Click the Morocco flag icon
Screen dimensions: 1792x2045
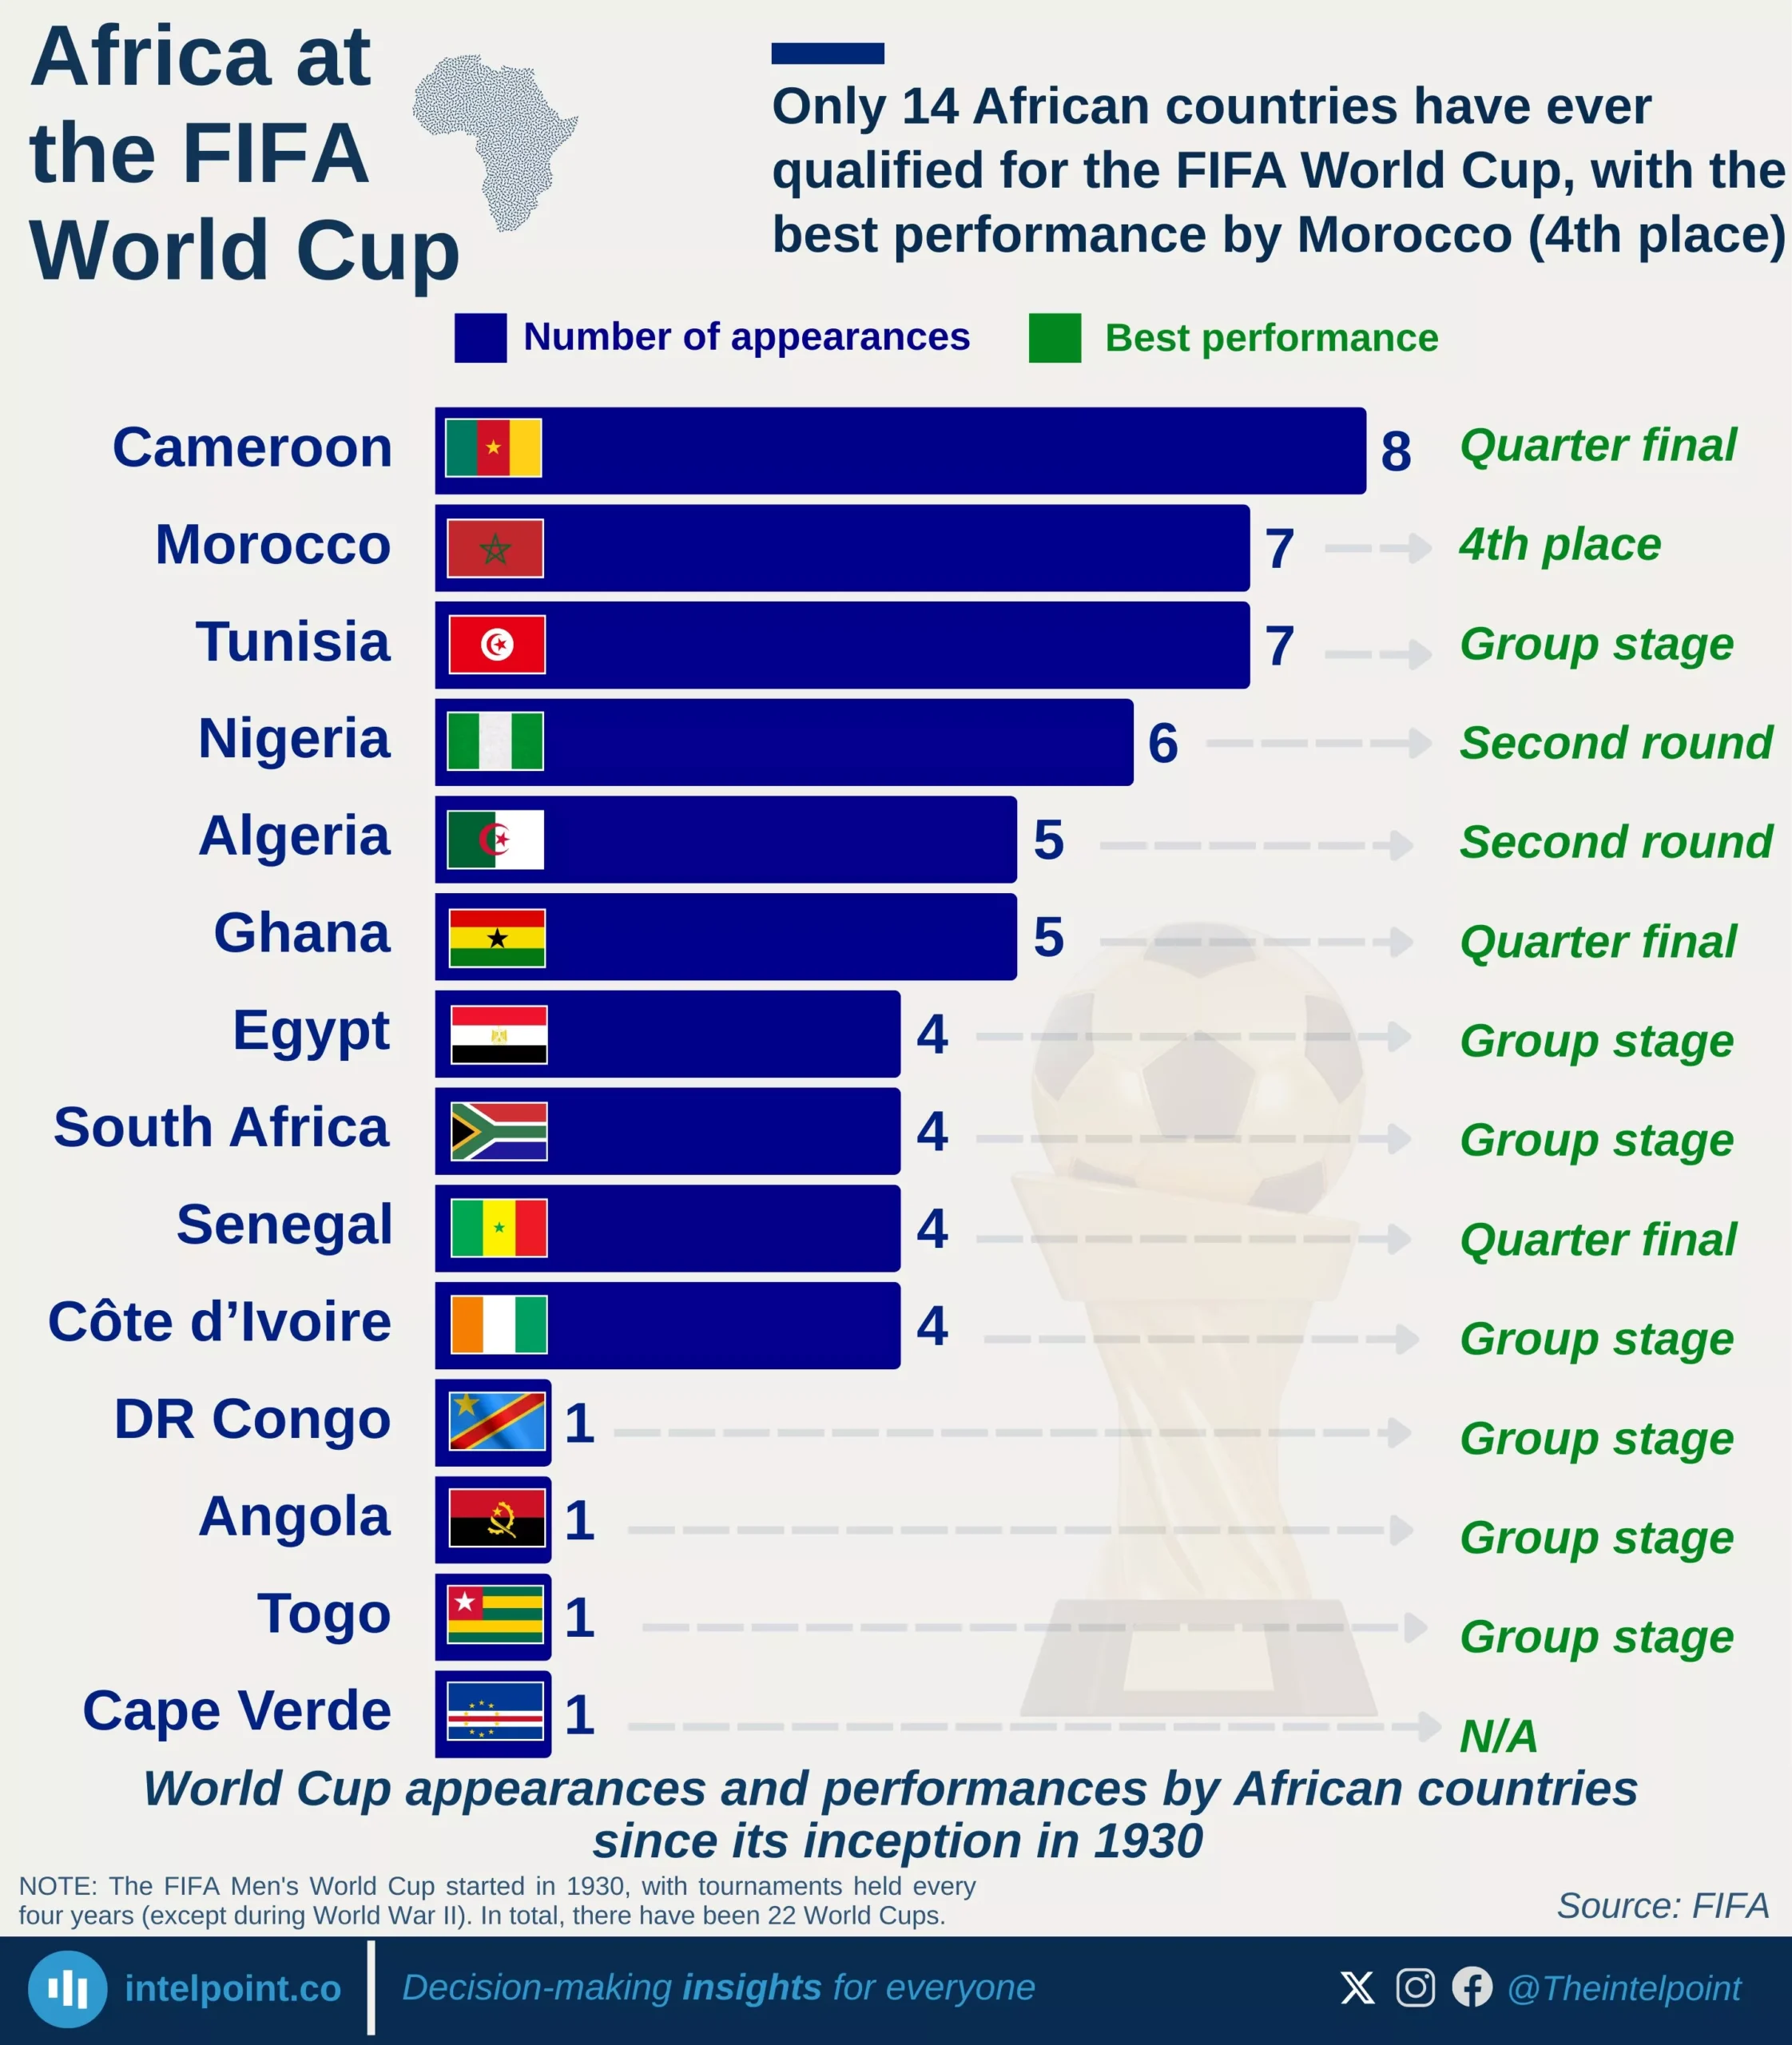pyautogui.click(x=495, y=548)
